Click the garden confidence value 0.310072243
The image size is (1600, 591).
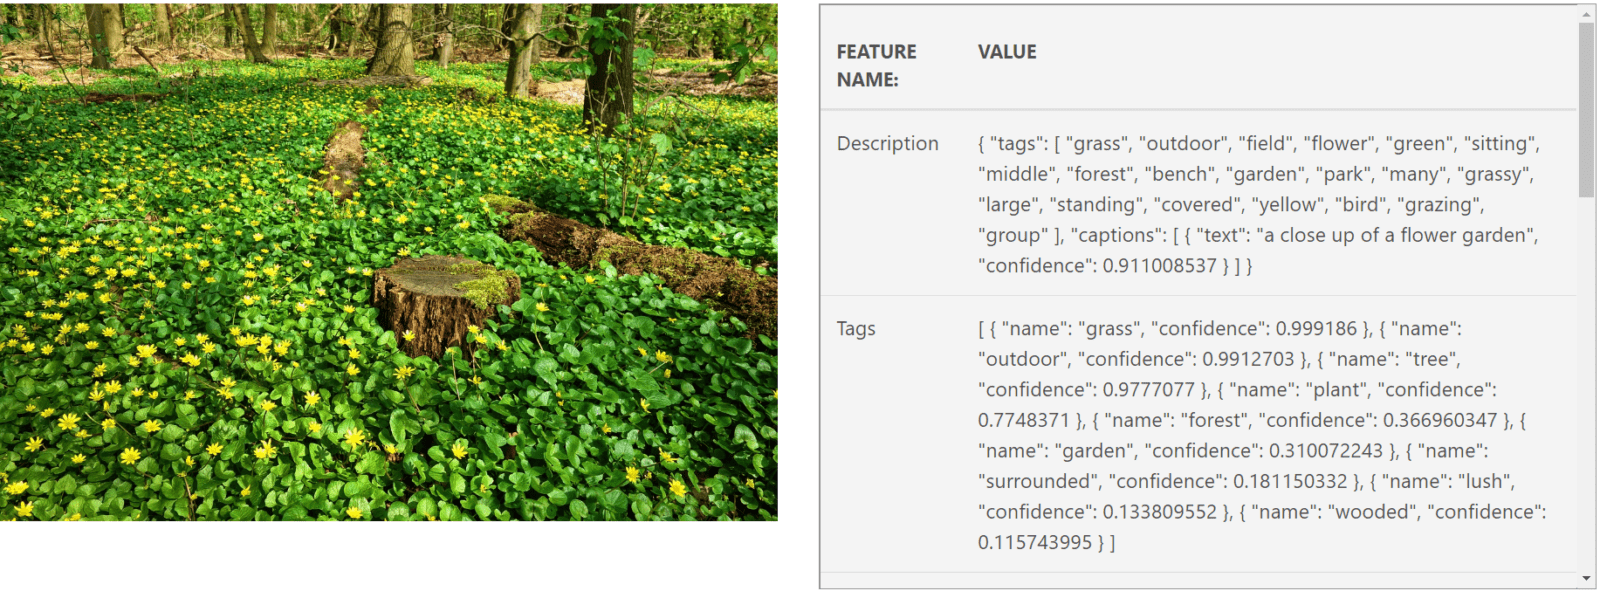pyautogui.click(x=1326, y=451)
